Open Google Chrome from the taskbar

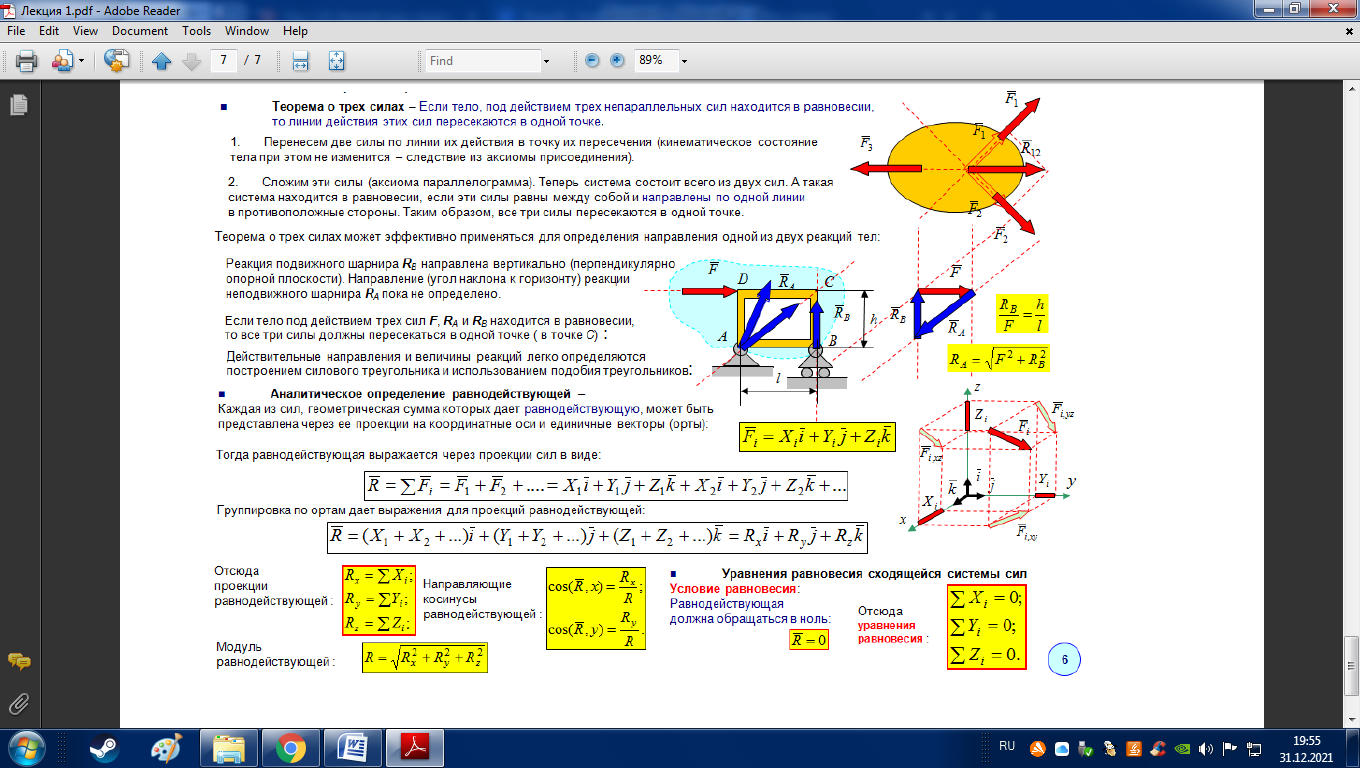291,748
